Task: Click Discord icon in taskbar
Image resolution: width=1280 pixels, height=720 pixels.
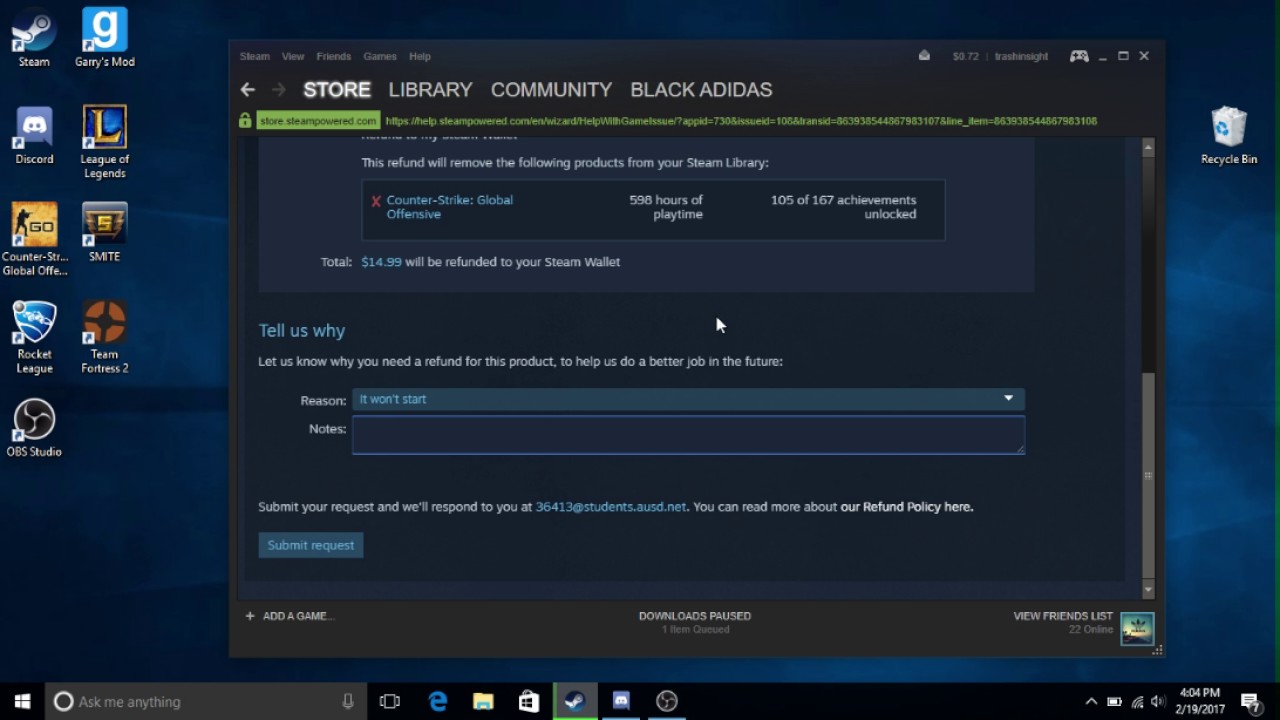Action: (621, 701)
